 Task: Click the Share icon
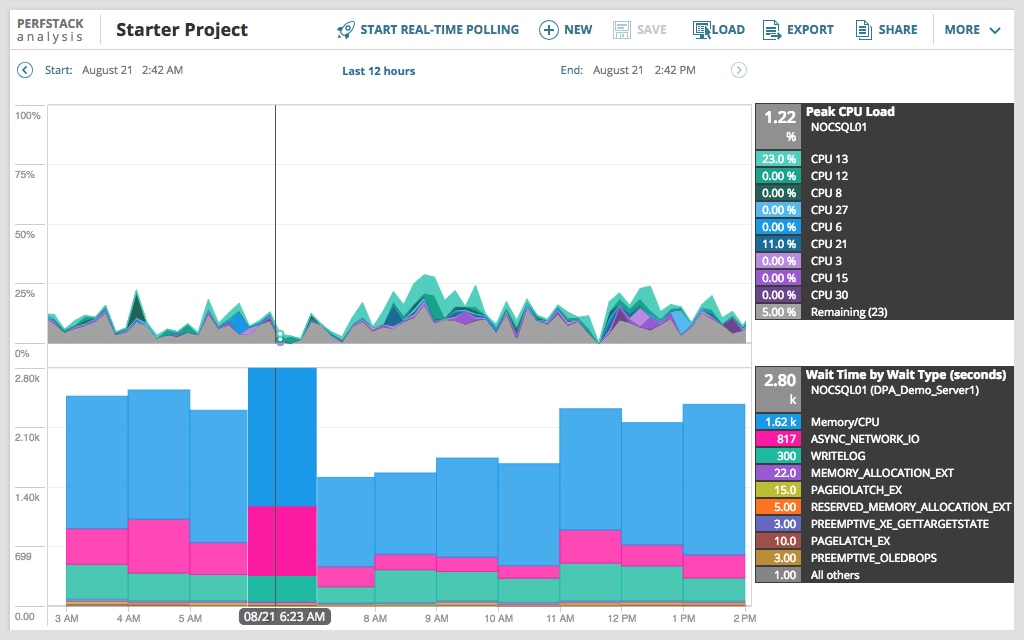coord(862,29)
